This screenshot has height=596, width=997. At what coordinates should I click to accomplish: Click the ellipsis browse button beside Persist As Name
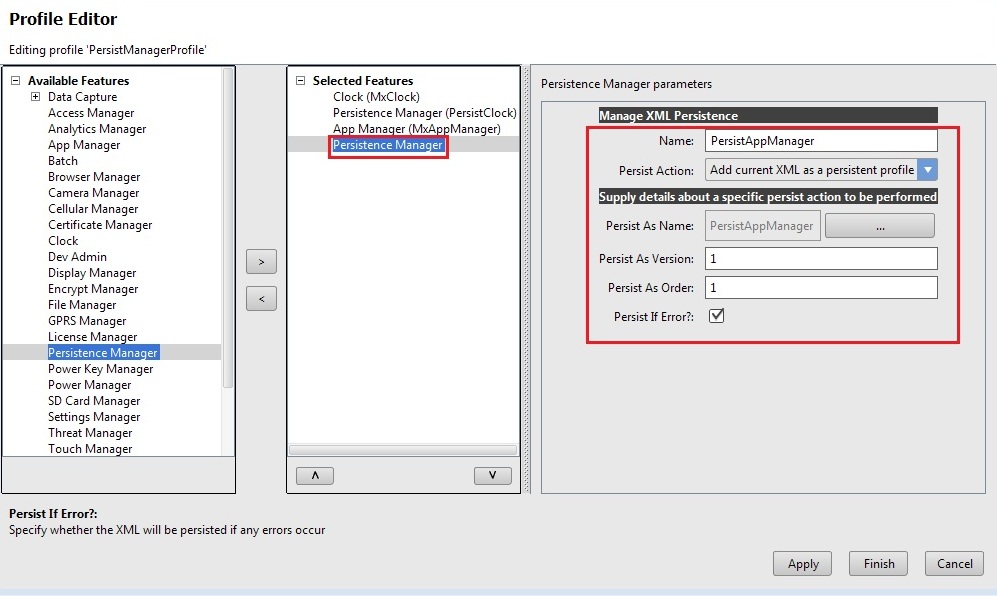point(879,226)
